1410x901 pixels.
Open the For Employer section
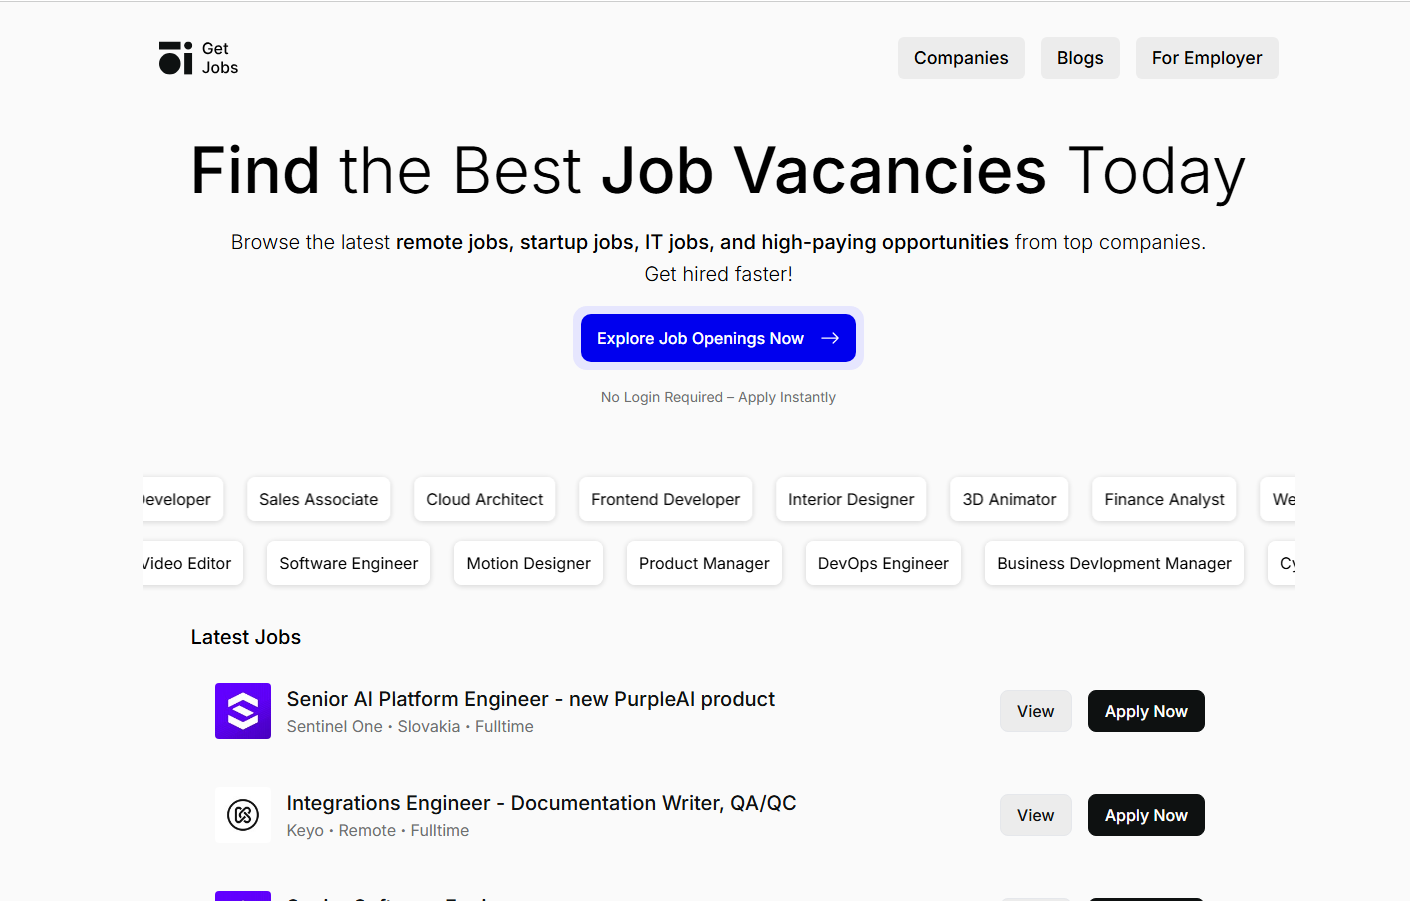click(x=1207, y=58)
